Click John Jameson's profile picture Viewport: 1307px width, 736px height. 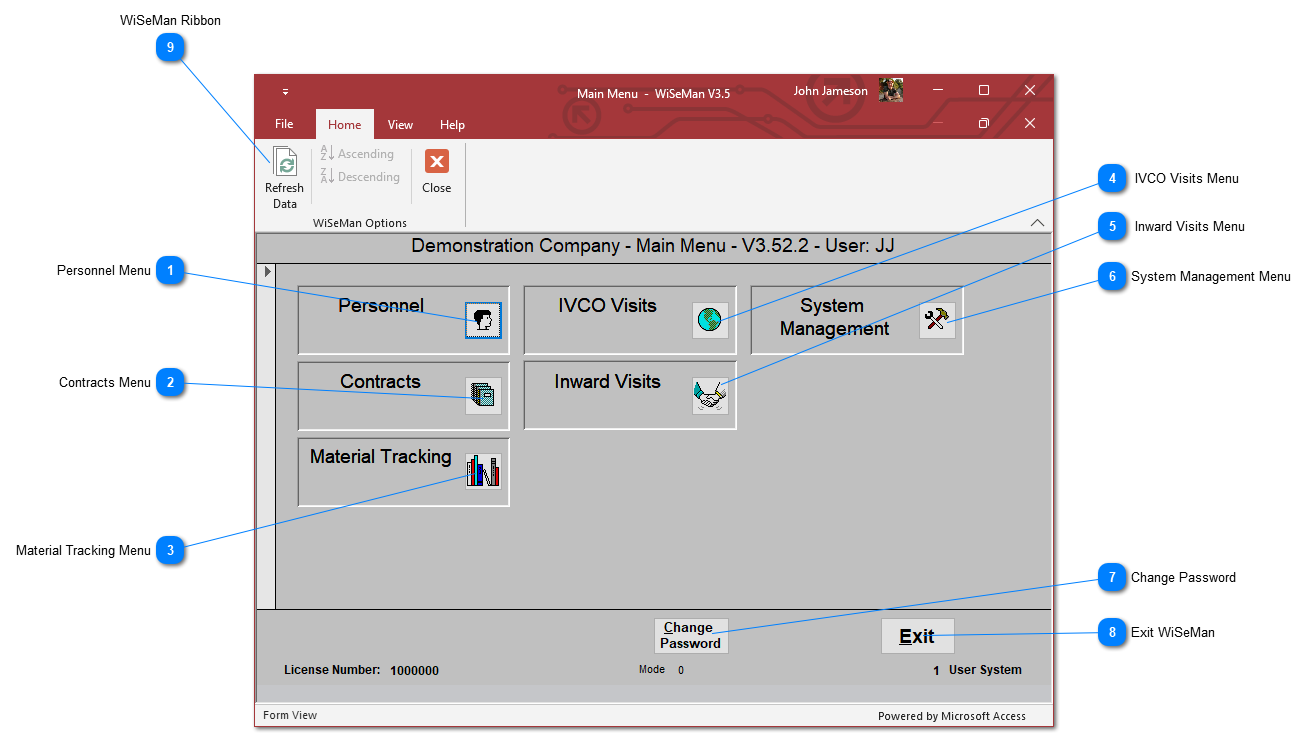point(890,91)
